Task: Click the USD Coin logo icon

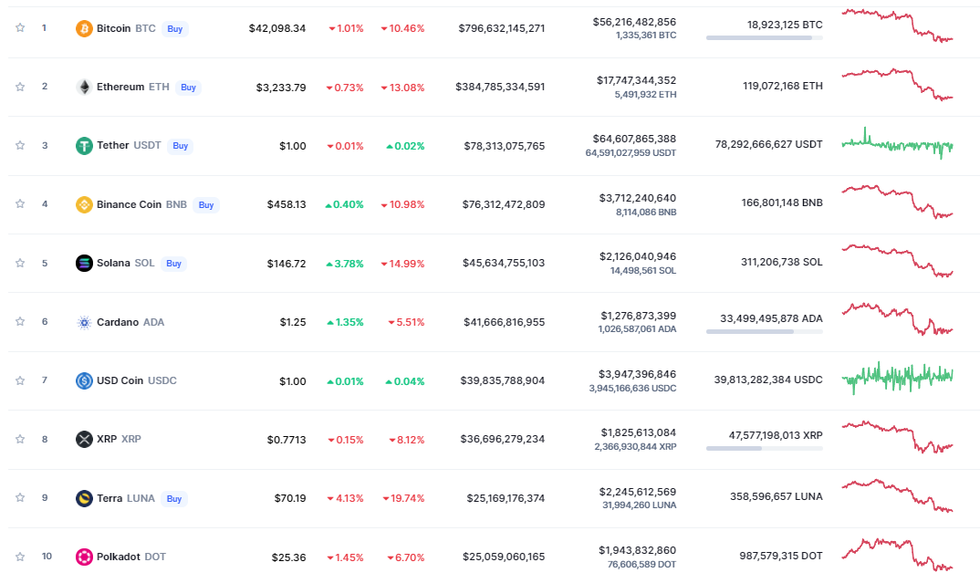Action: click(84, 381)
